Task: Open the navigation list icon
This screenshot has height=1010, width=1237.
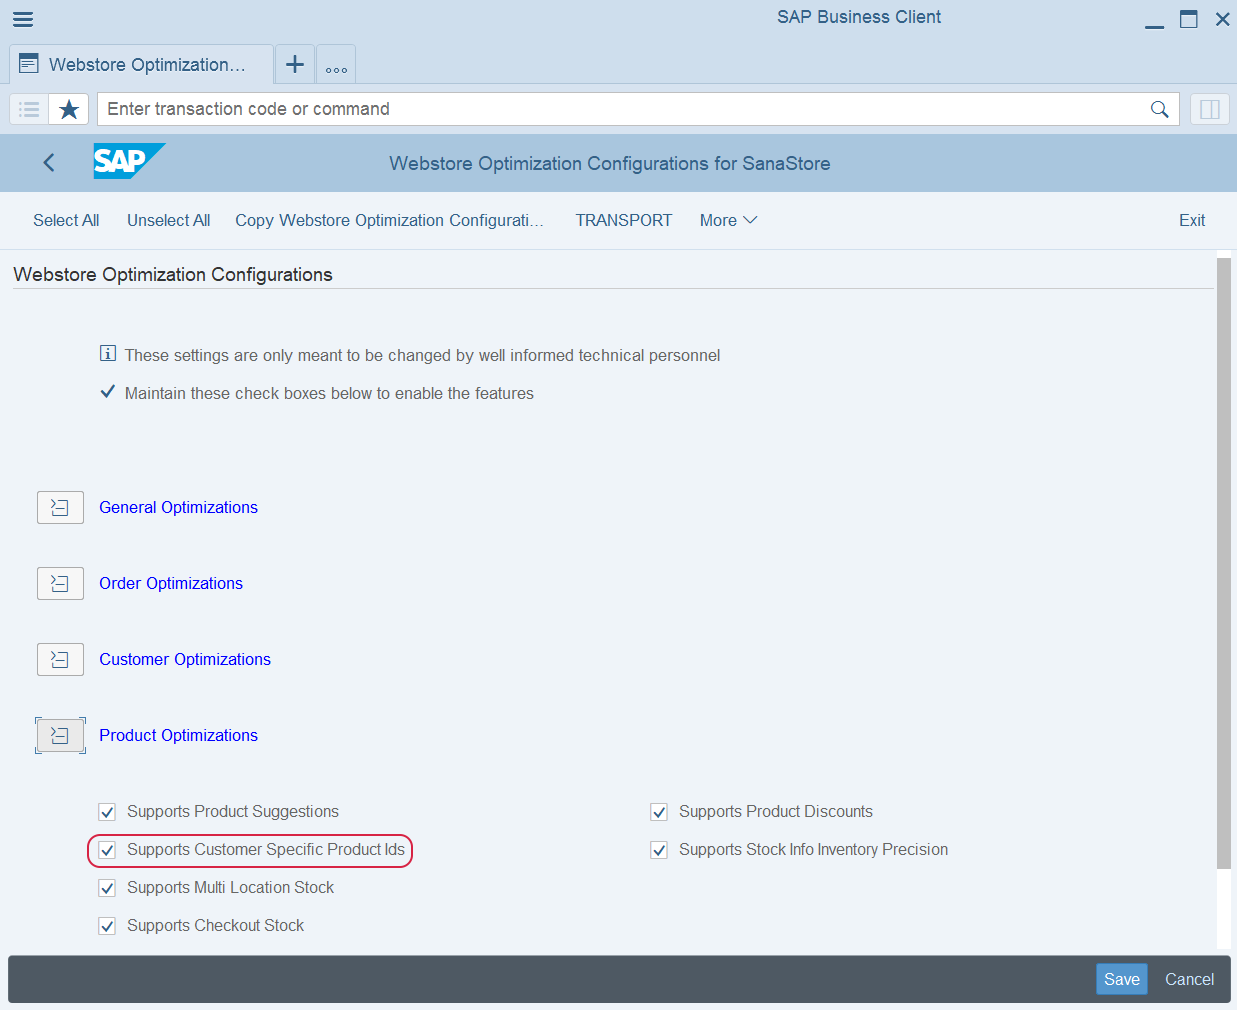Action: pyautogui.click(x=29, y=109)
